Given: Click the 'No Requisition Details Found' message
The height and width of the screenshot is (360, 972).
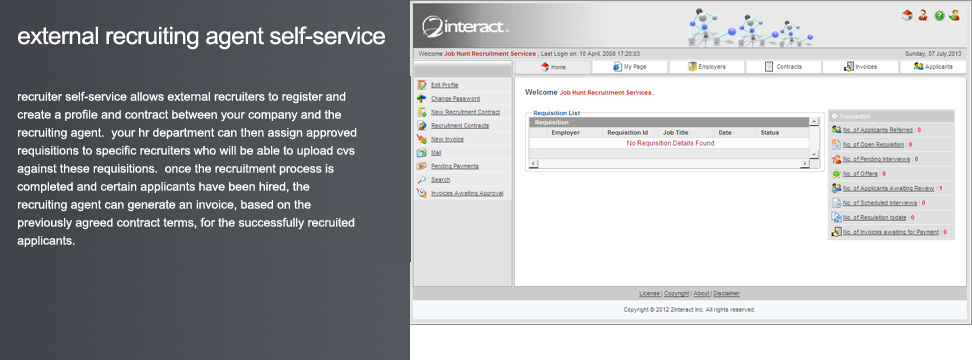Looking at the screenshot, I should coord(670,143).
